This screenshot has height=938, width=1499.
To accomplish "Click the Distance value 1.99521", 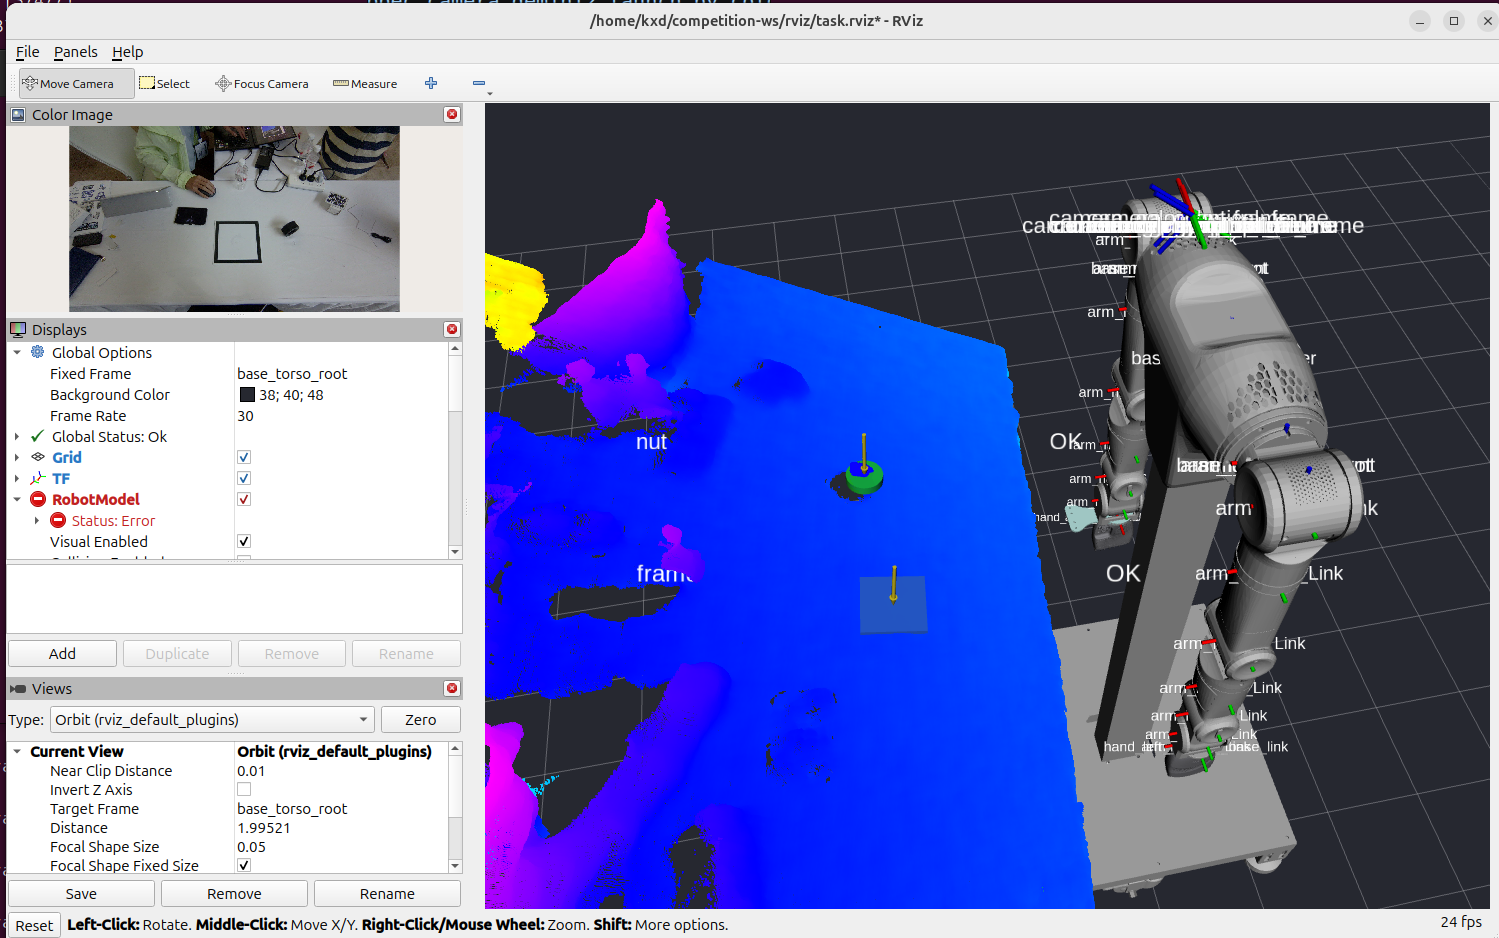I will click(264, 828).
